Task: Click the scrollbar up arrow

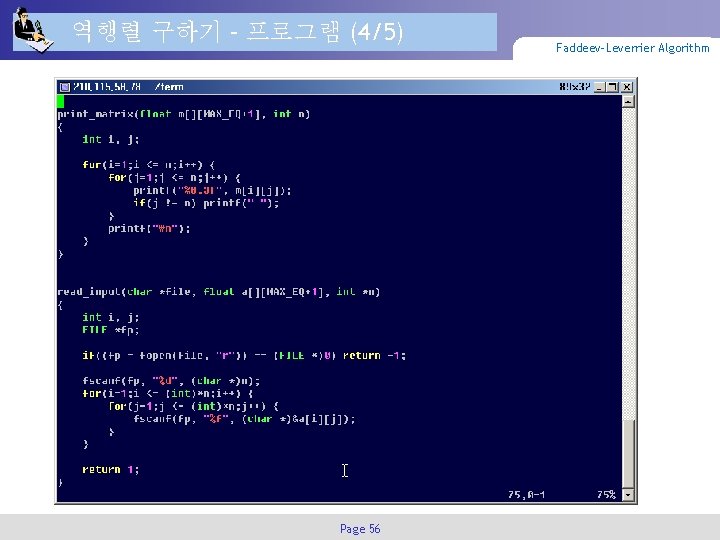Action: pos(628,101)
